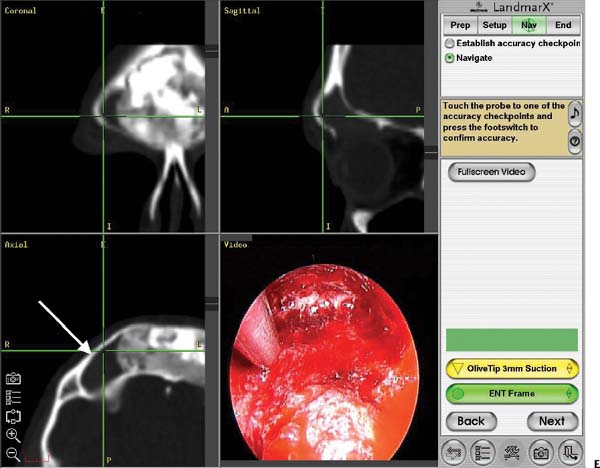Select the Navigate radio option

coord(449,59)
